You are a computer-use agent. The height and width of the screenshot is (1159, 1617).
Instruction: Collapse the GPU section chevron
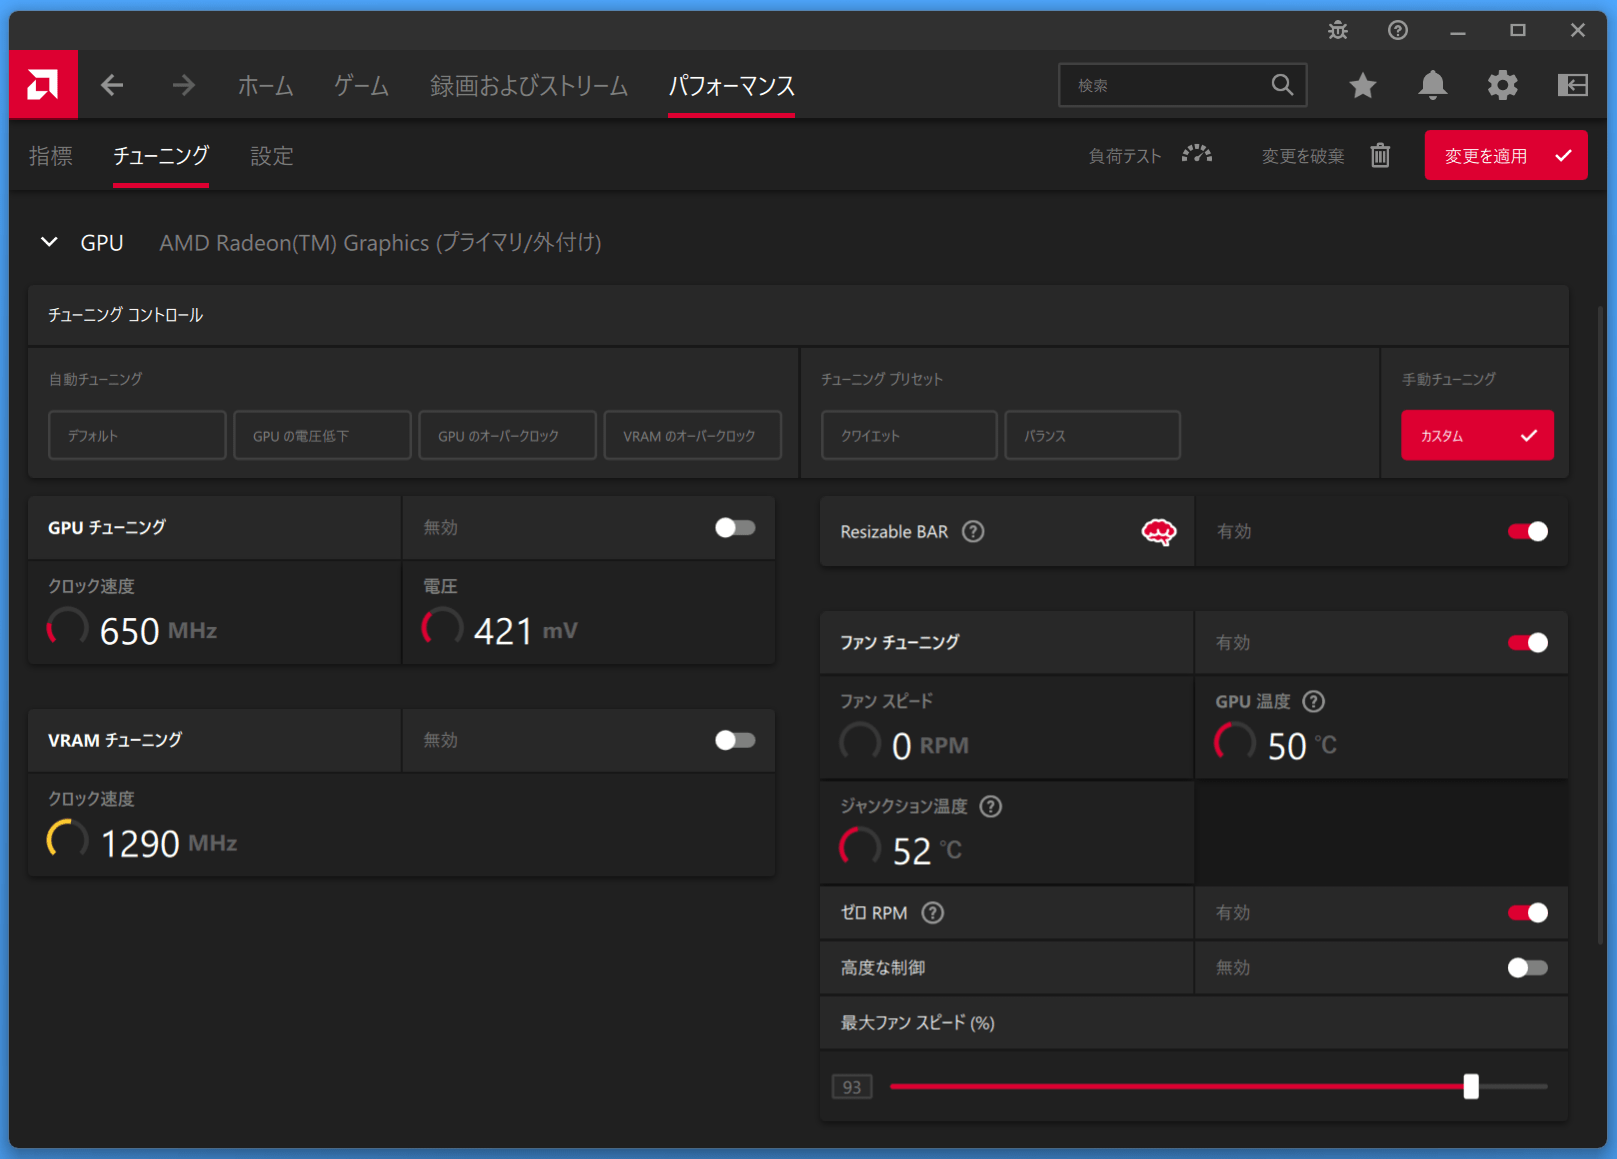tap(49, 242)
